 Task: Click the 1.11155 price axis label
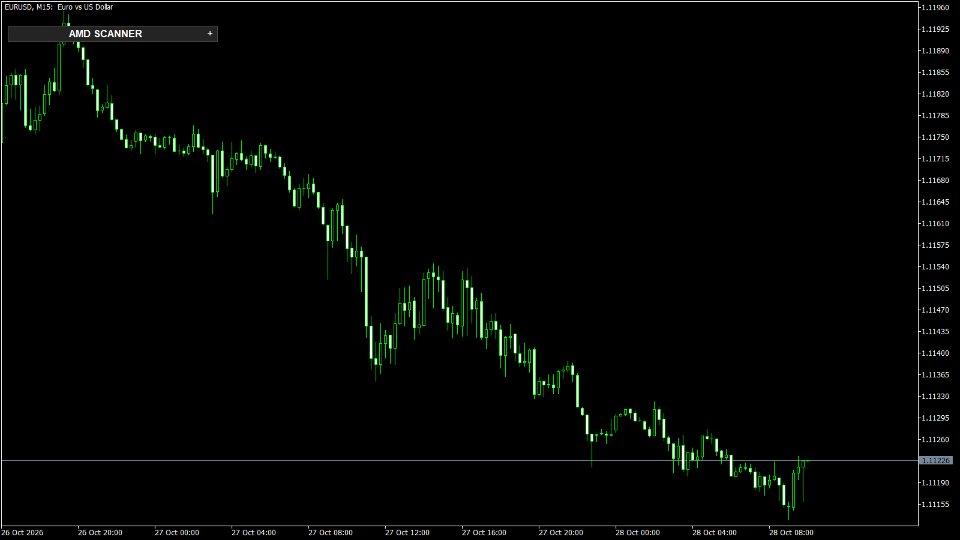tap(935, 504)
